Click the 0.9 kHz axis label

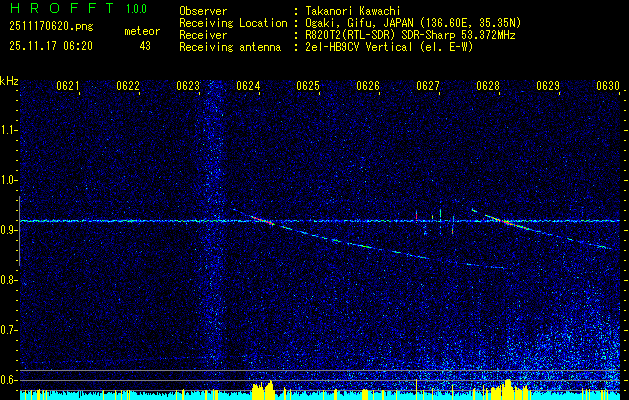click(7, 230)
